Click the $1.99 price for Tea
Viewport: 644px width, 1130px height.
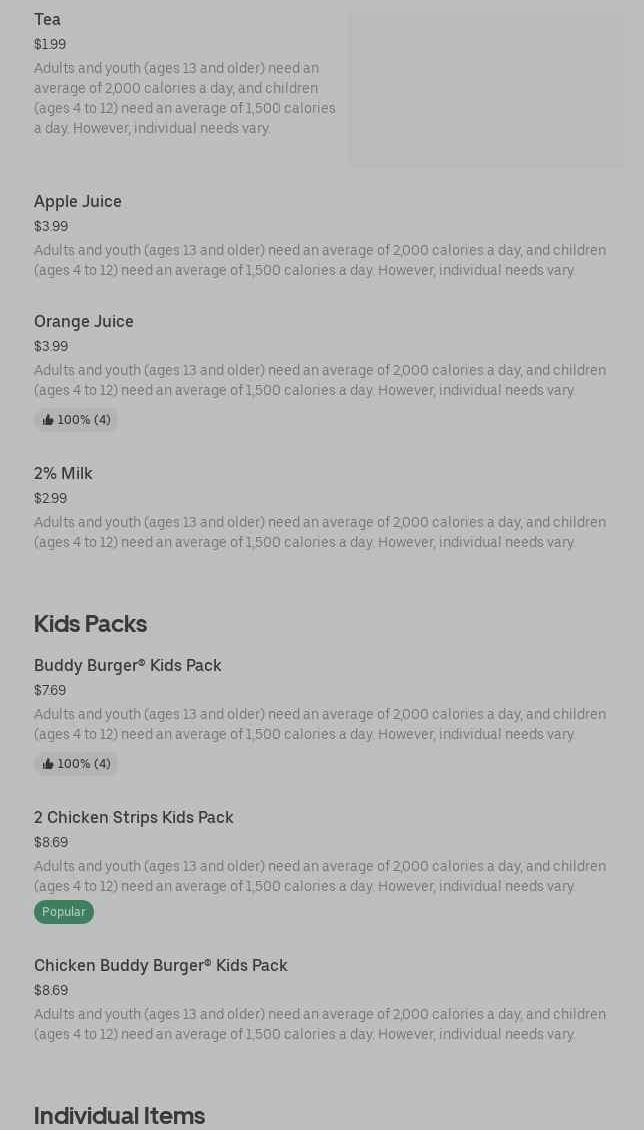50,44
